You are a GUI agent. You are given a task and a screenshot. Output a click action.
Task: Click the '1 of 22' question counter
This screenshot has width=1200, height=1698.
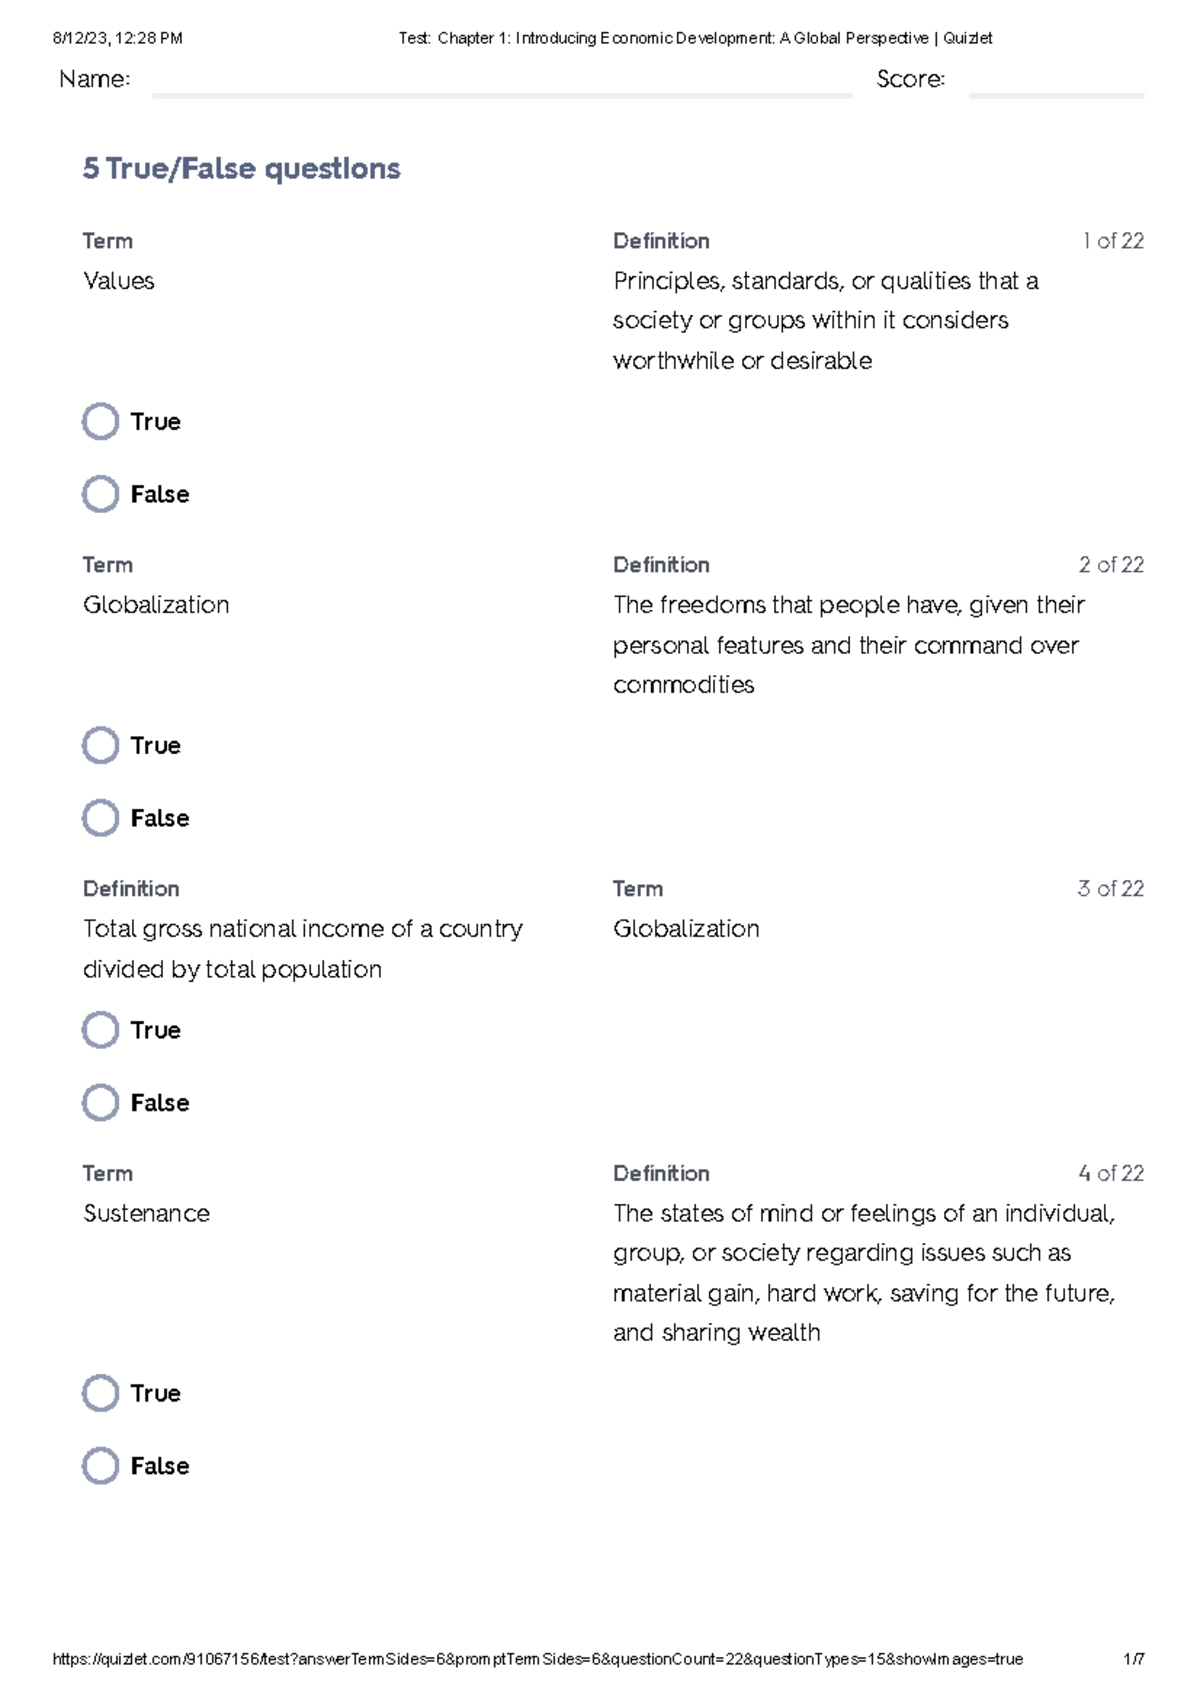(1112, 241)
